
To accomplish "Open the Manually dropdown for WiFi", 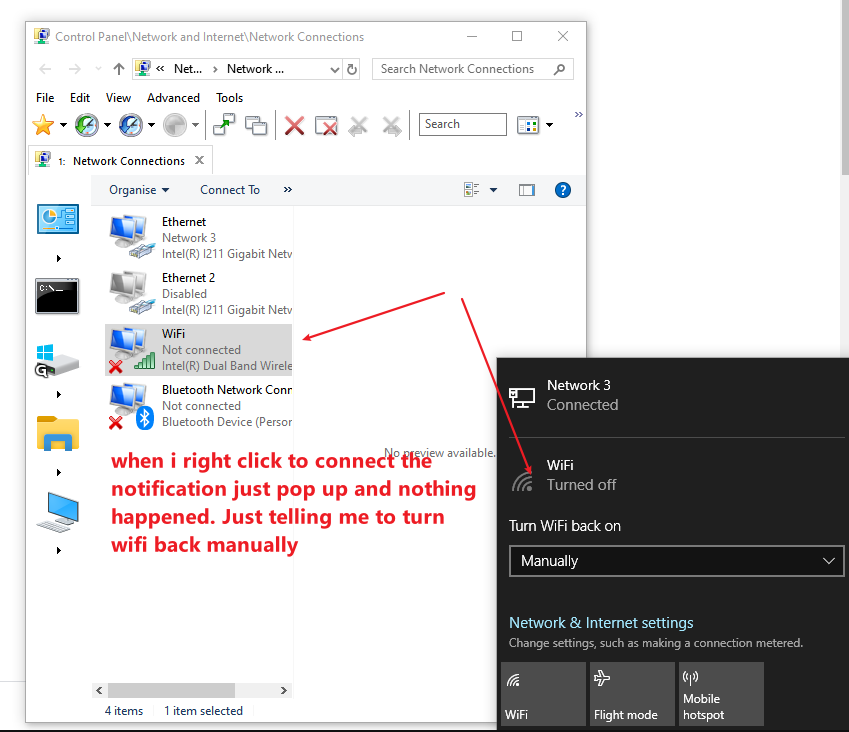I will pyautogui.click(x=676, y=561).
